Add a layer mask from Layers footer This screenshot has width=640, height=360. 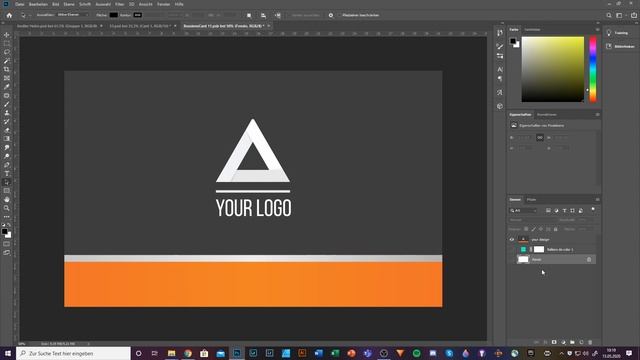(x=554, y=342)
